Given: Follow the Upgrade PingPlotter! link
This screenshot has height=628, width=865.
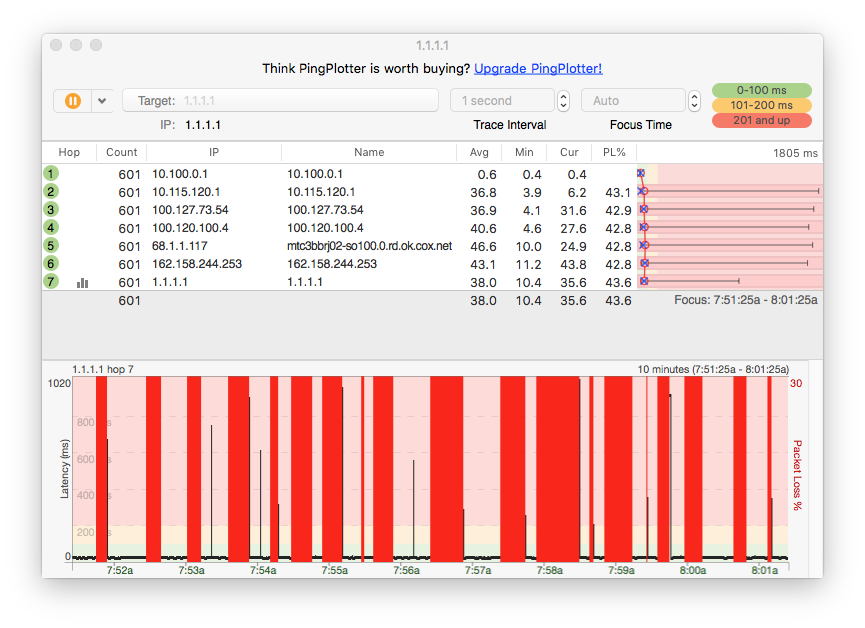Looking at the screenshot, I should pyautogui.click(x=538, y=68).
